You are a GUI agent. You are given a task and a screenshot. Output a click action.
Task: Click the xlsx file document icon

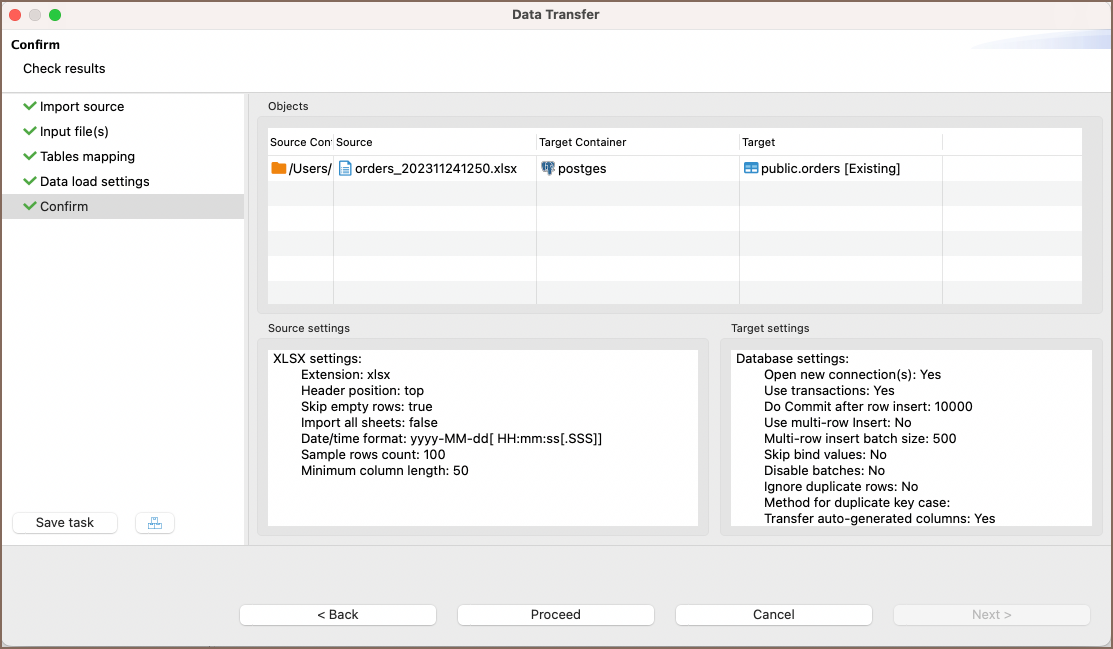tap(345, 168)
